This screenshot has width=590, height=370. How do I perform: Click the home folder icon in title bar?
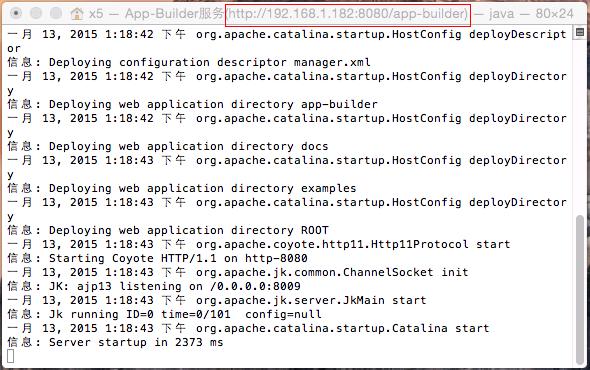point(77,14)
